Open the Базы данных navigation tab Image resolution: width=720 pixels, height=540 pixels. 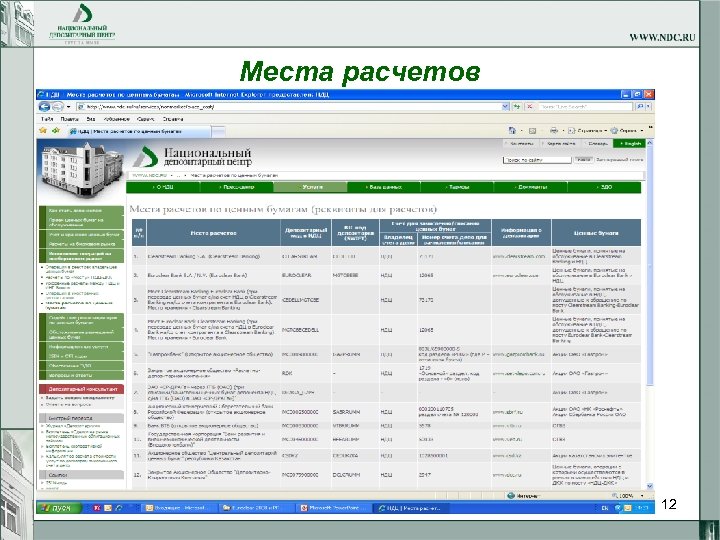(x=384, y=187)
